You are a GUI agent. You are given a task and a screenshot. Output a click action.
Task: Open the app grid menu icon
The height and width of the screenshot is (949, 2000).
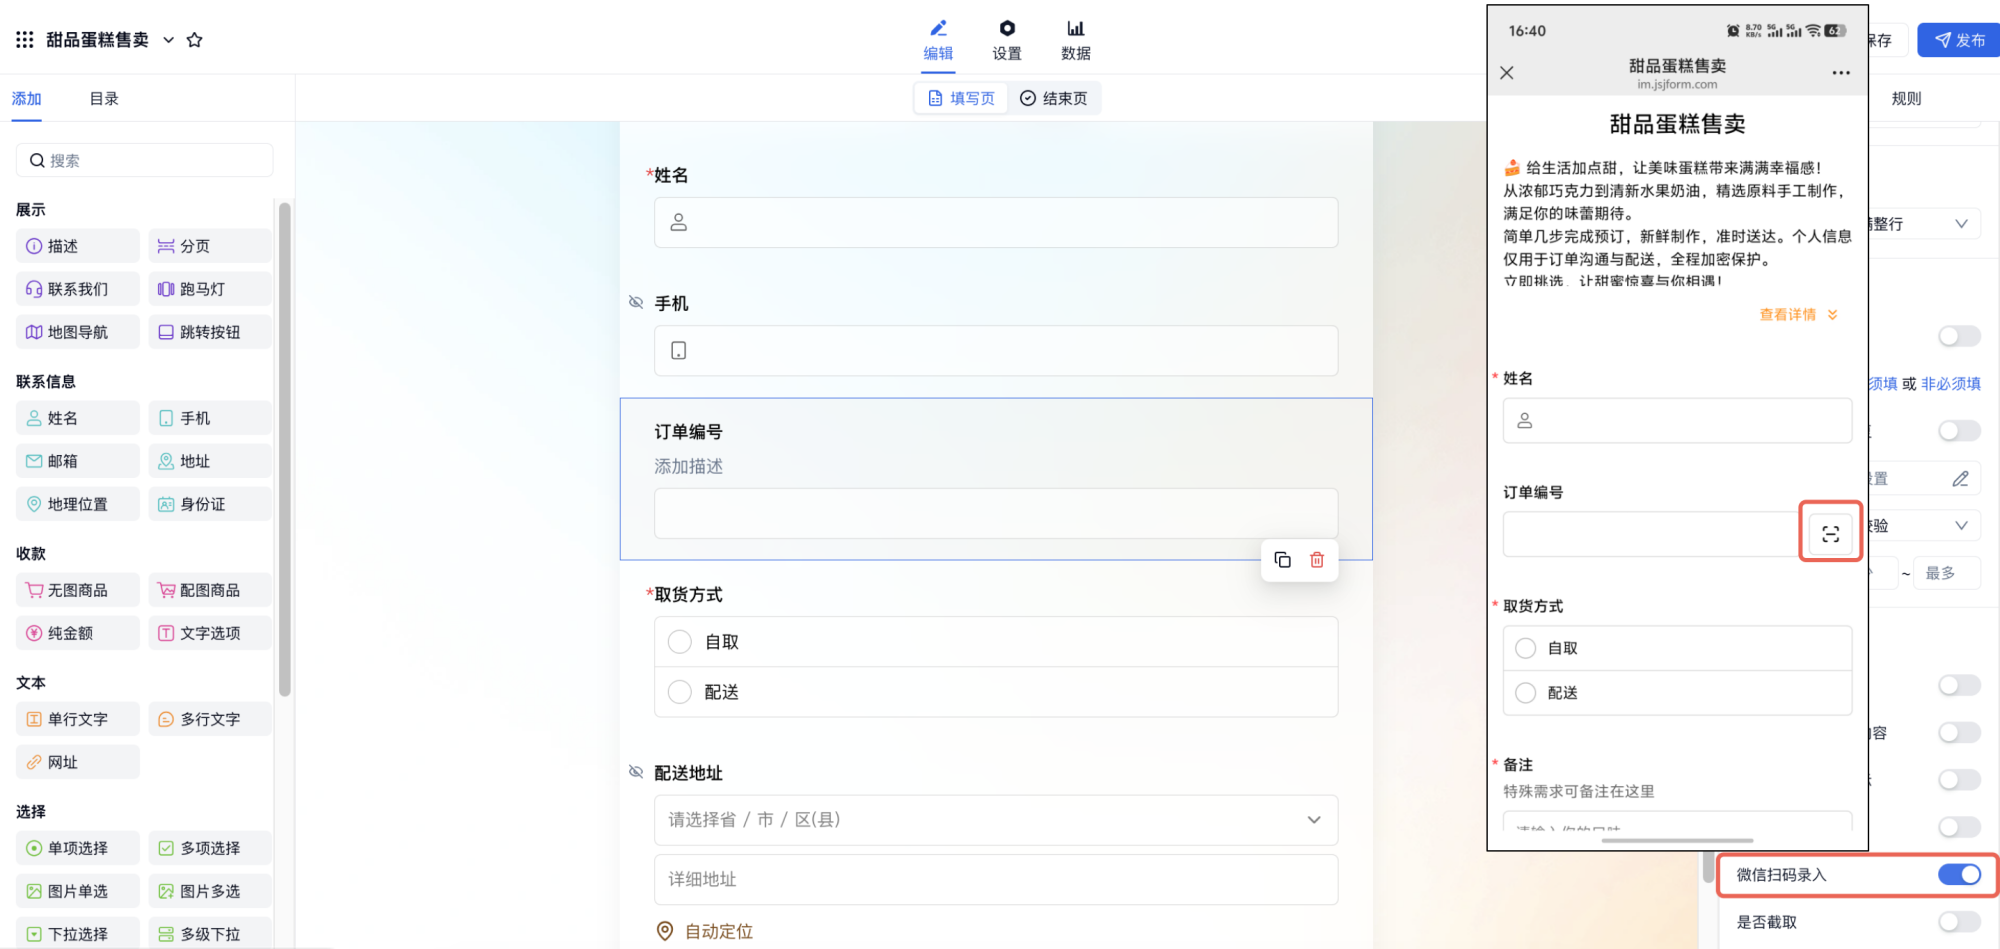25,40
